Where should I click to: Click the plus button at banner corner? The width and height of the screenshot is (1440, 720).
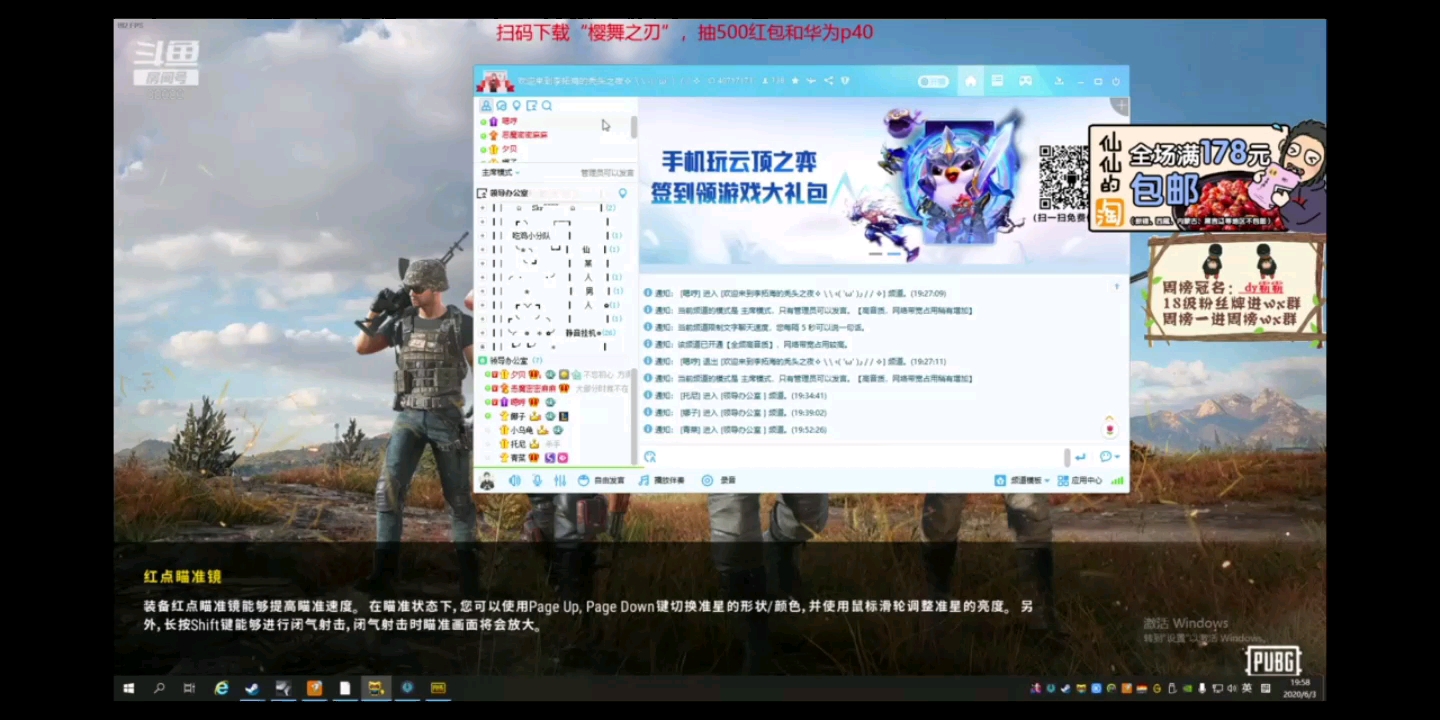1122,105
